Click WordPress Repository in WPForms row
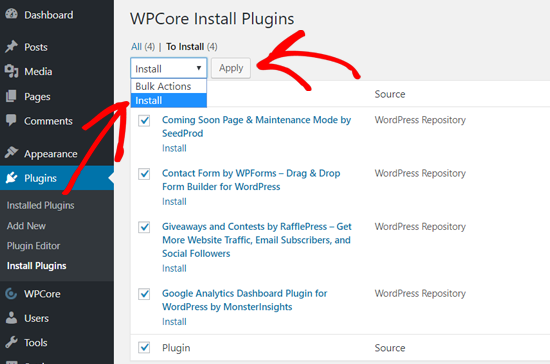This screenshot has height=364, width=550. click(420, 173)
